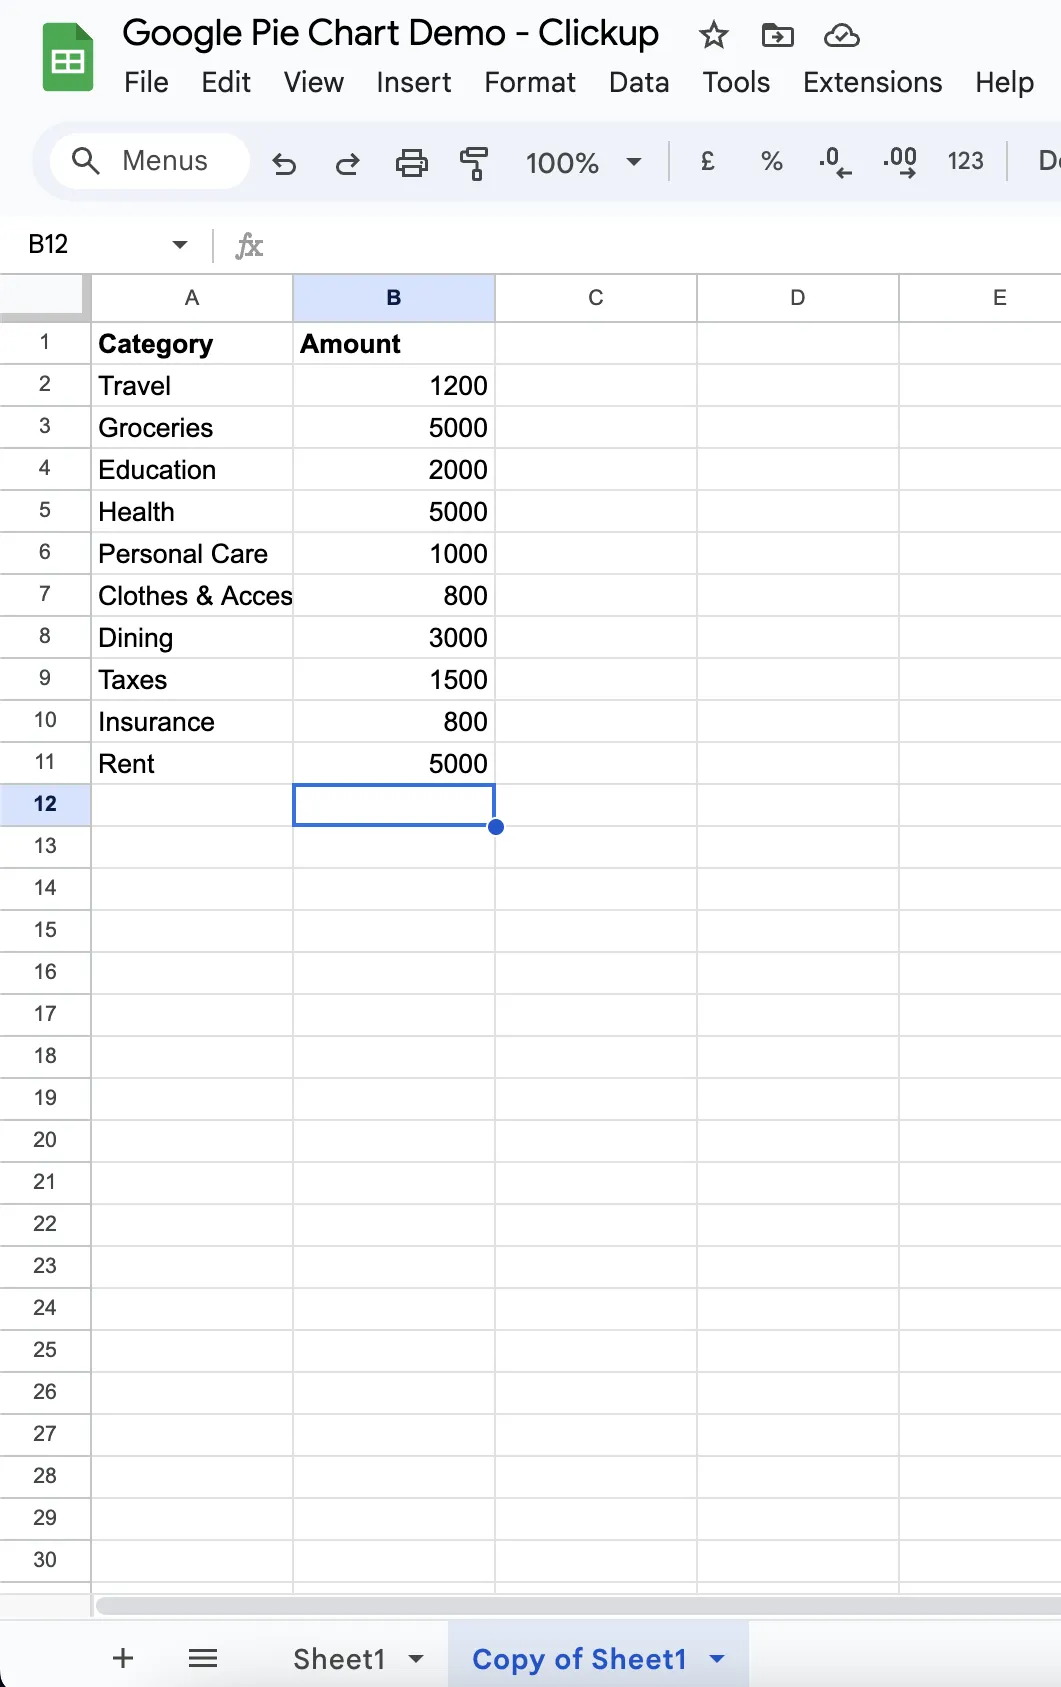Click the Undo arrow icon

(x=284, y=163)
